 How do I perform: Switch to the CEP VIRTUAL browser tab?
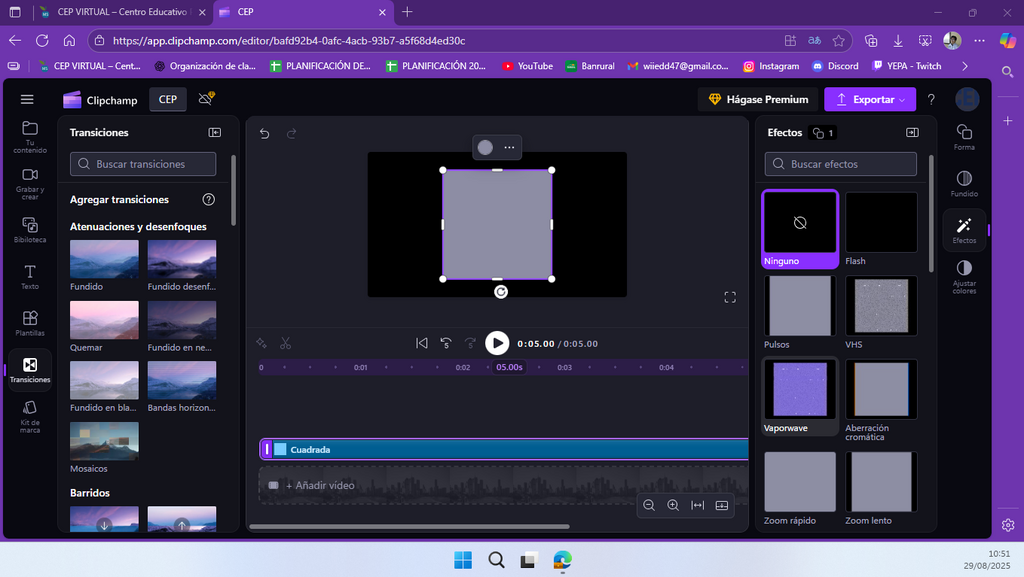coord(122,12)
